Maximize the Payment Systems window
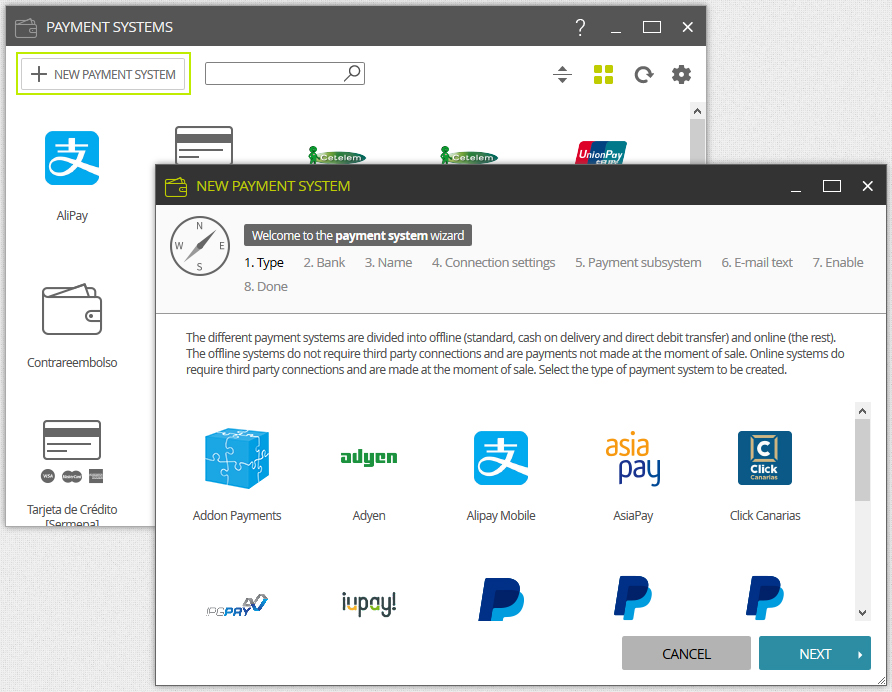 [x=651, y=27]
